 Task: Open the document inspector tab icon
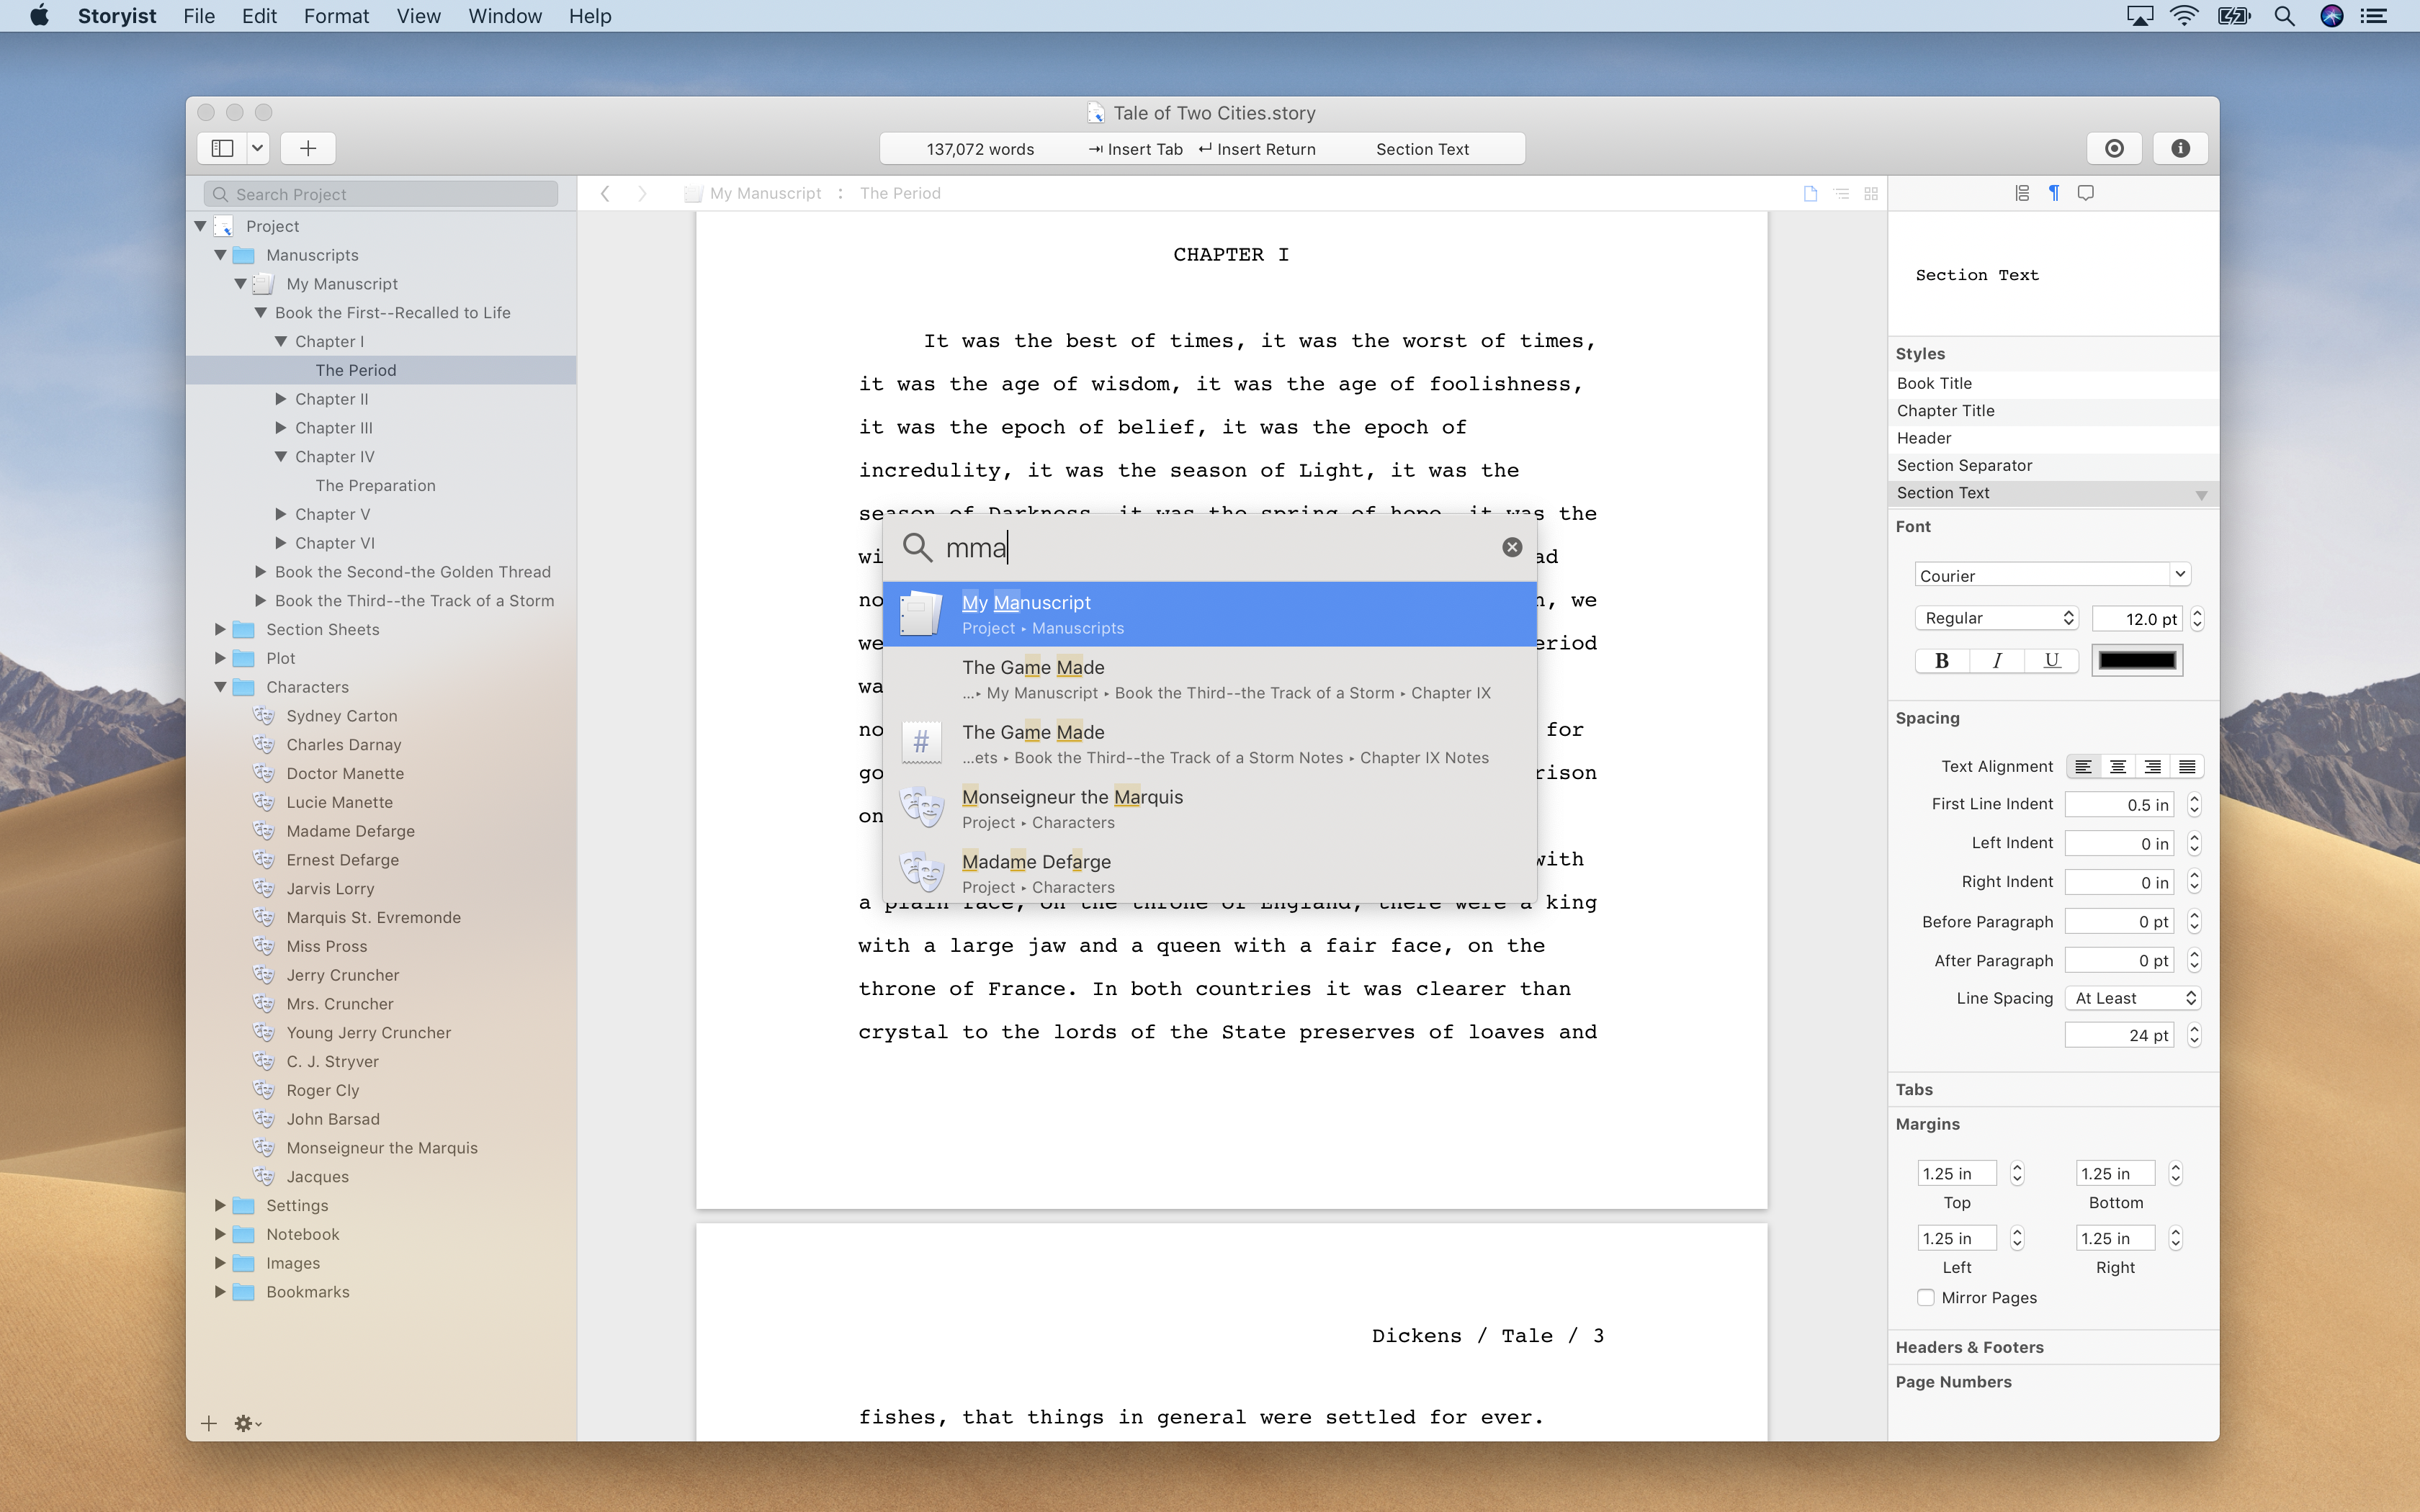2022,193
